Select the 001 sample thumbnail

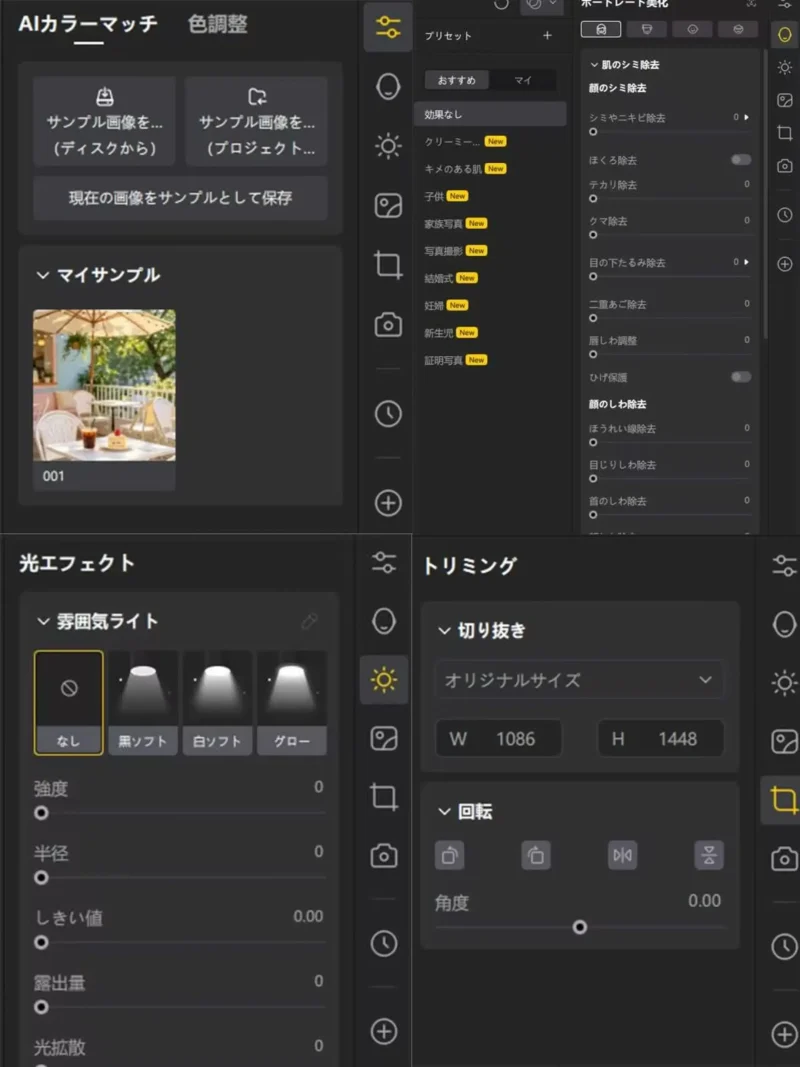tap(104, 399)
